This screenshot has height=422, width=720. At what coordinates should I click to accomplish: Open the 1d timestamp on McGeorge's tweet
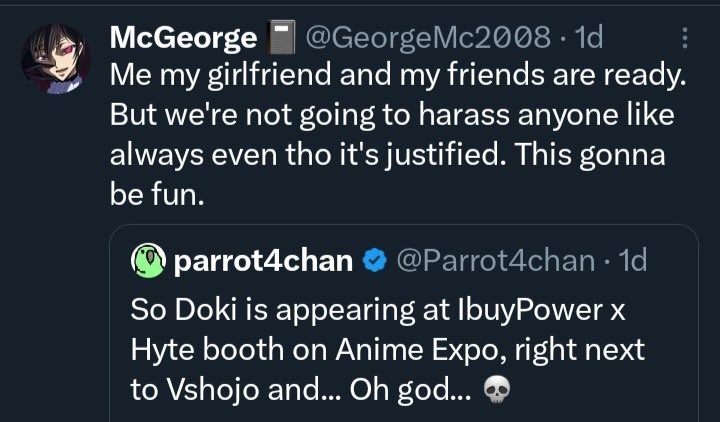589,37
